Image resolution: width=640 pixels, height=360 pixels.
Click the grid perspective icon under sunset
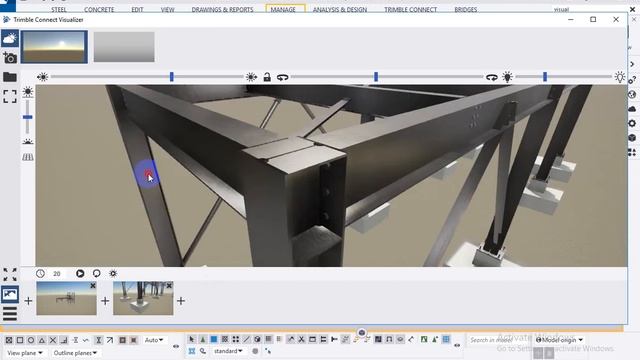[28, 157]
